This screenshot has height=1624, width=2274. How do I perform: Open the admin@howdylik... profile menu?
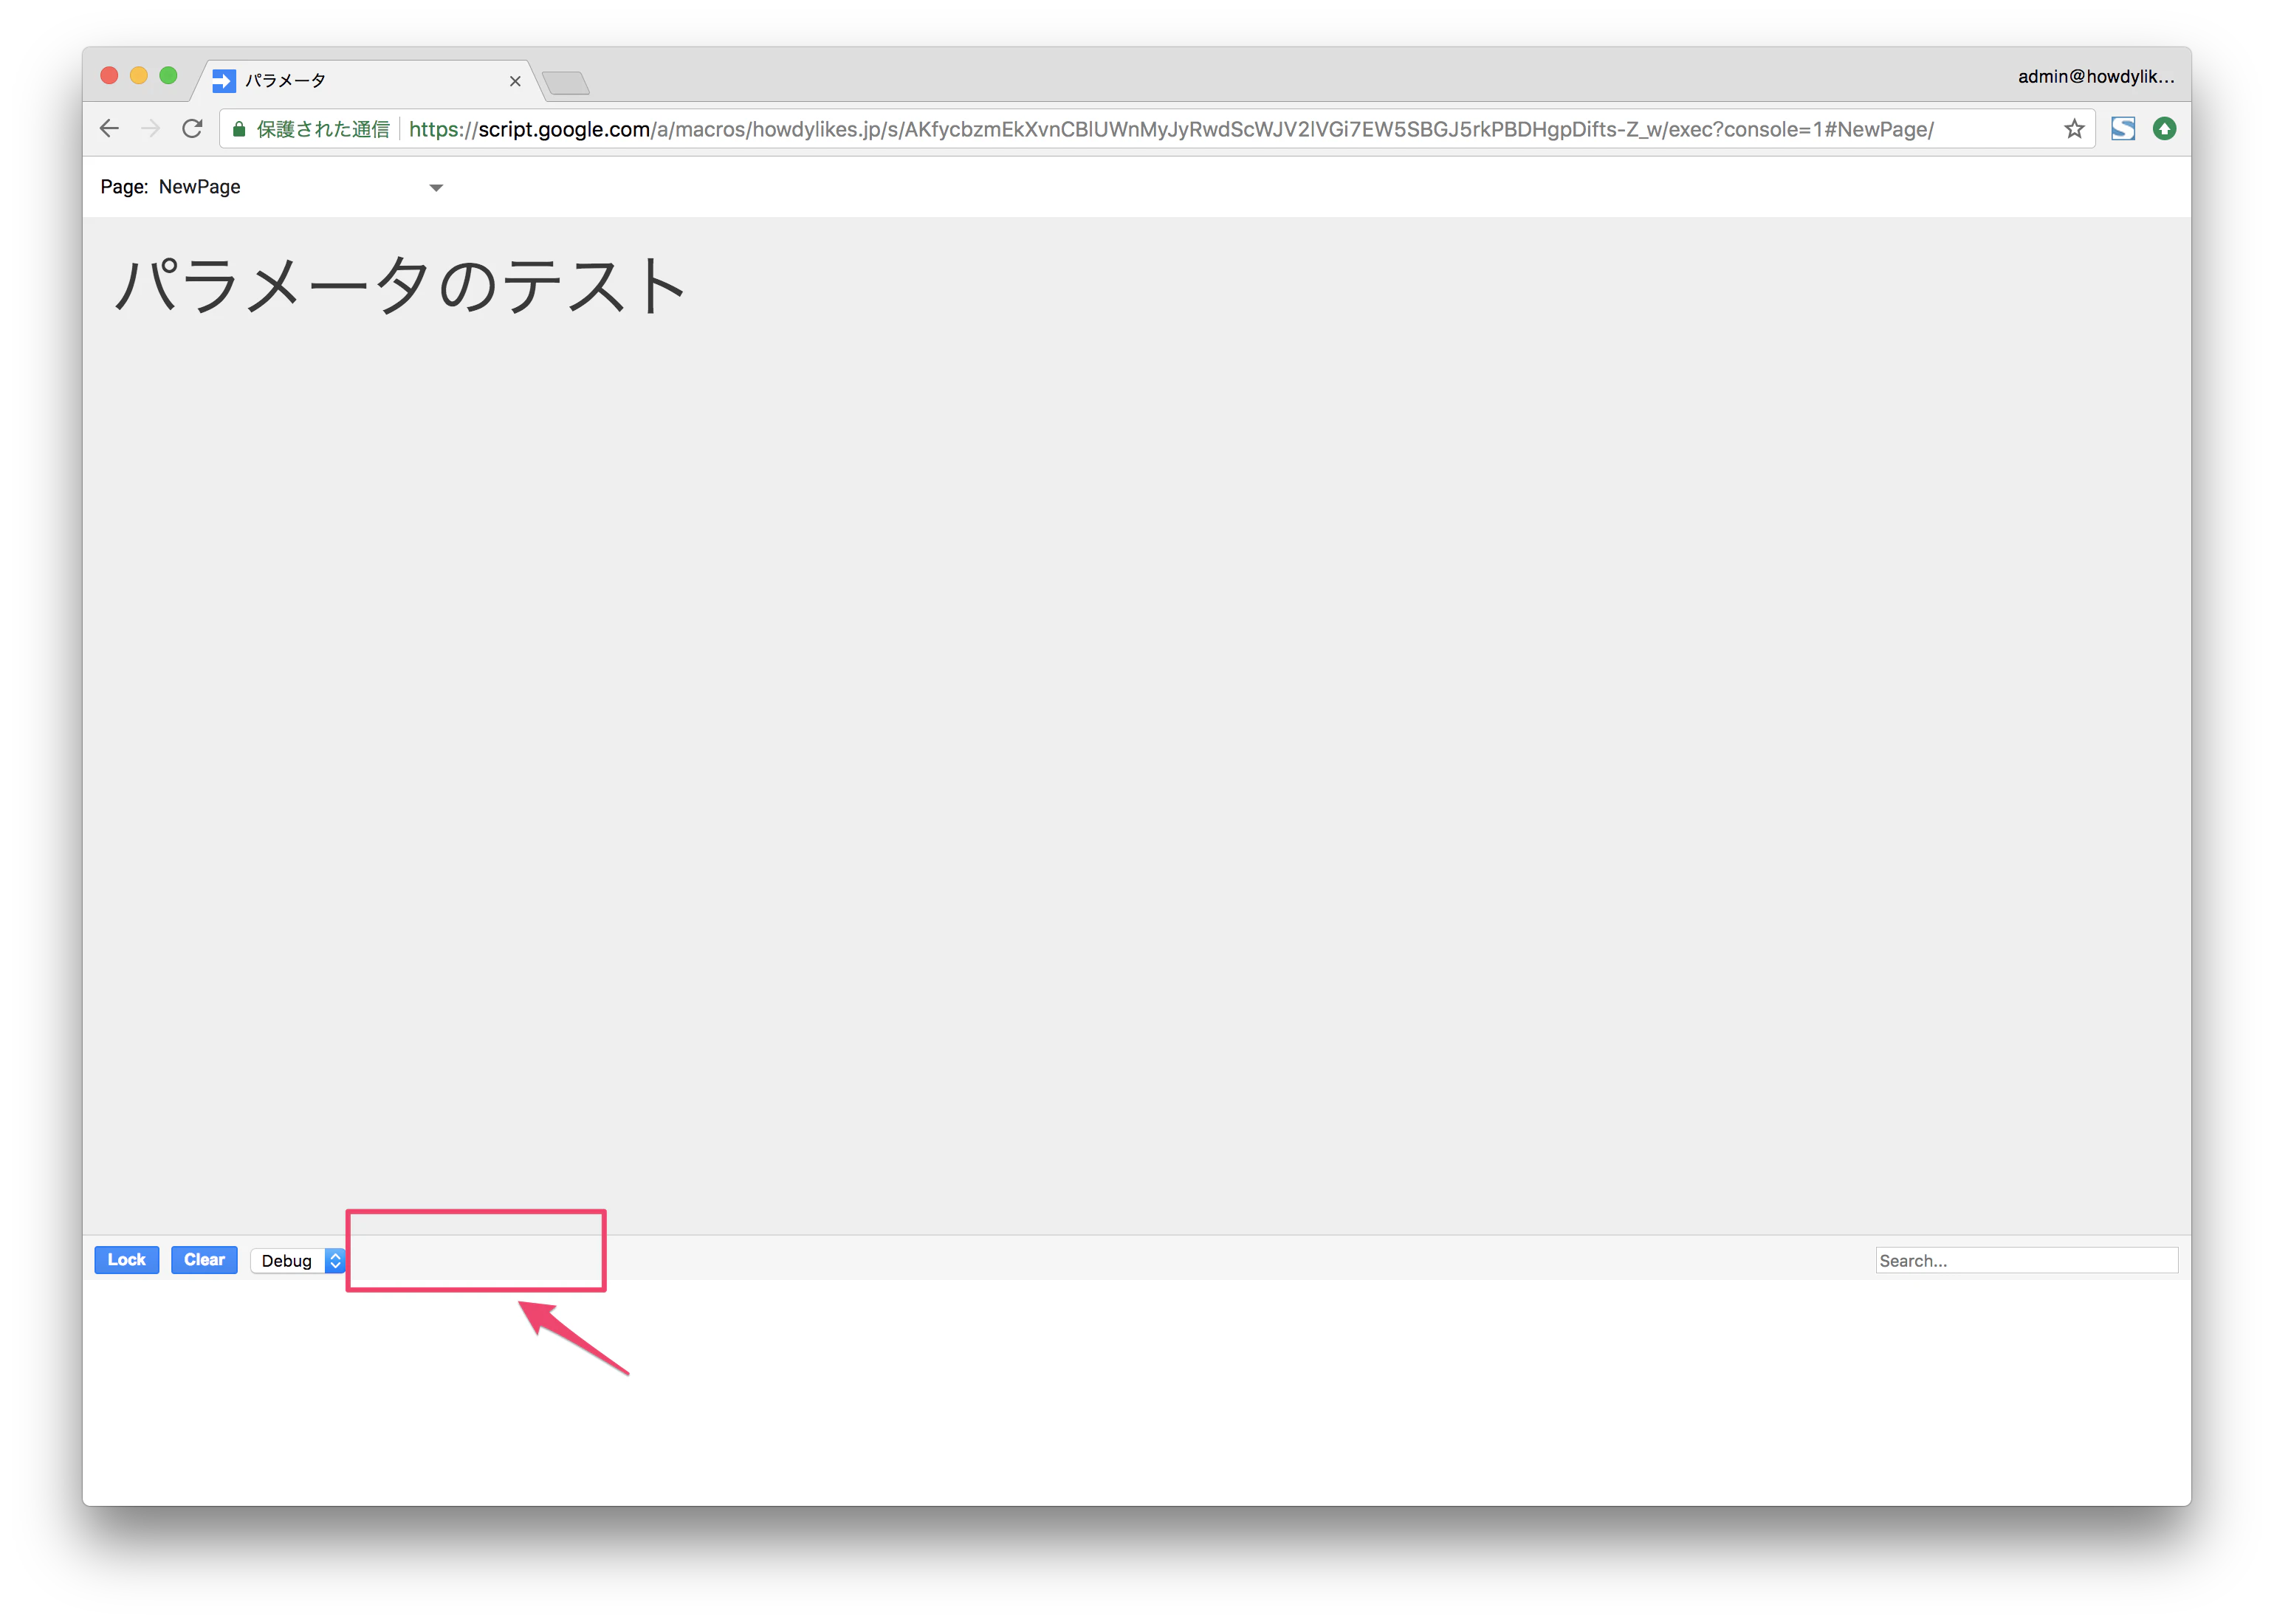point(2095,76)
